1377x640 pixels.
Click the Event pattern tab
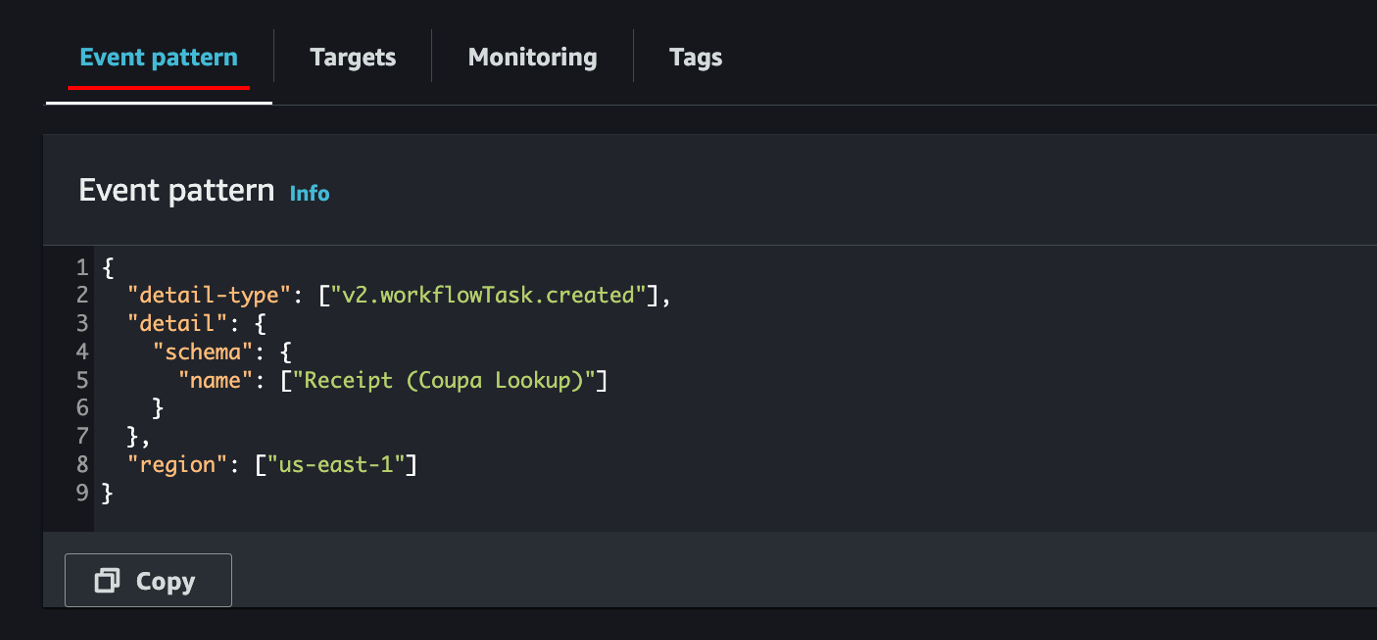point(159,58)
